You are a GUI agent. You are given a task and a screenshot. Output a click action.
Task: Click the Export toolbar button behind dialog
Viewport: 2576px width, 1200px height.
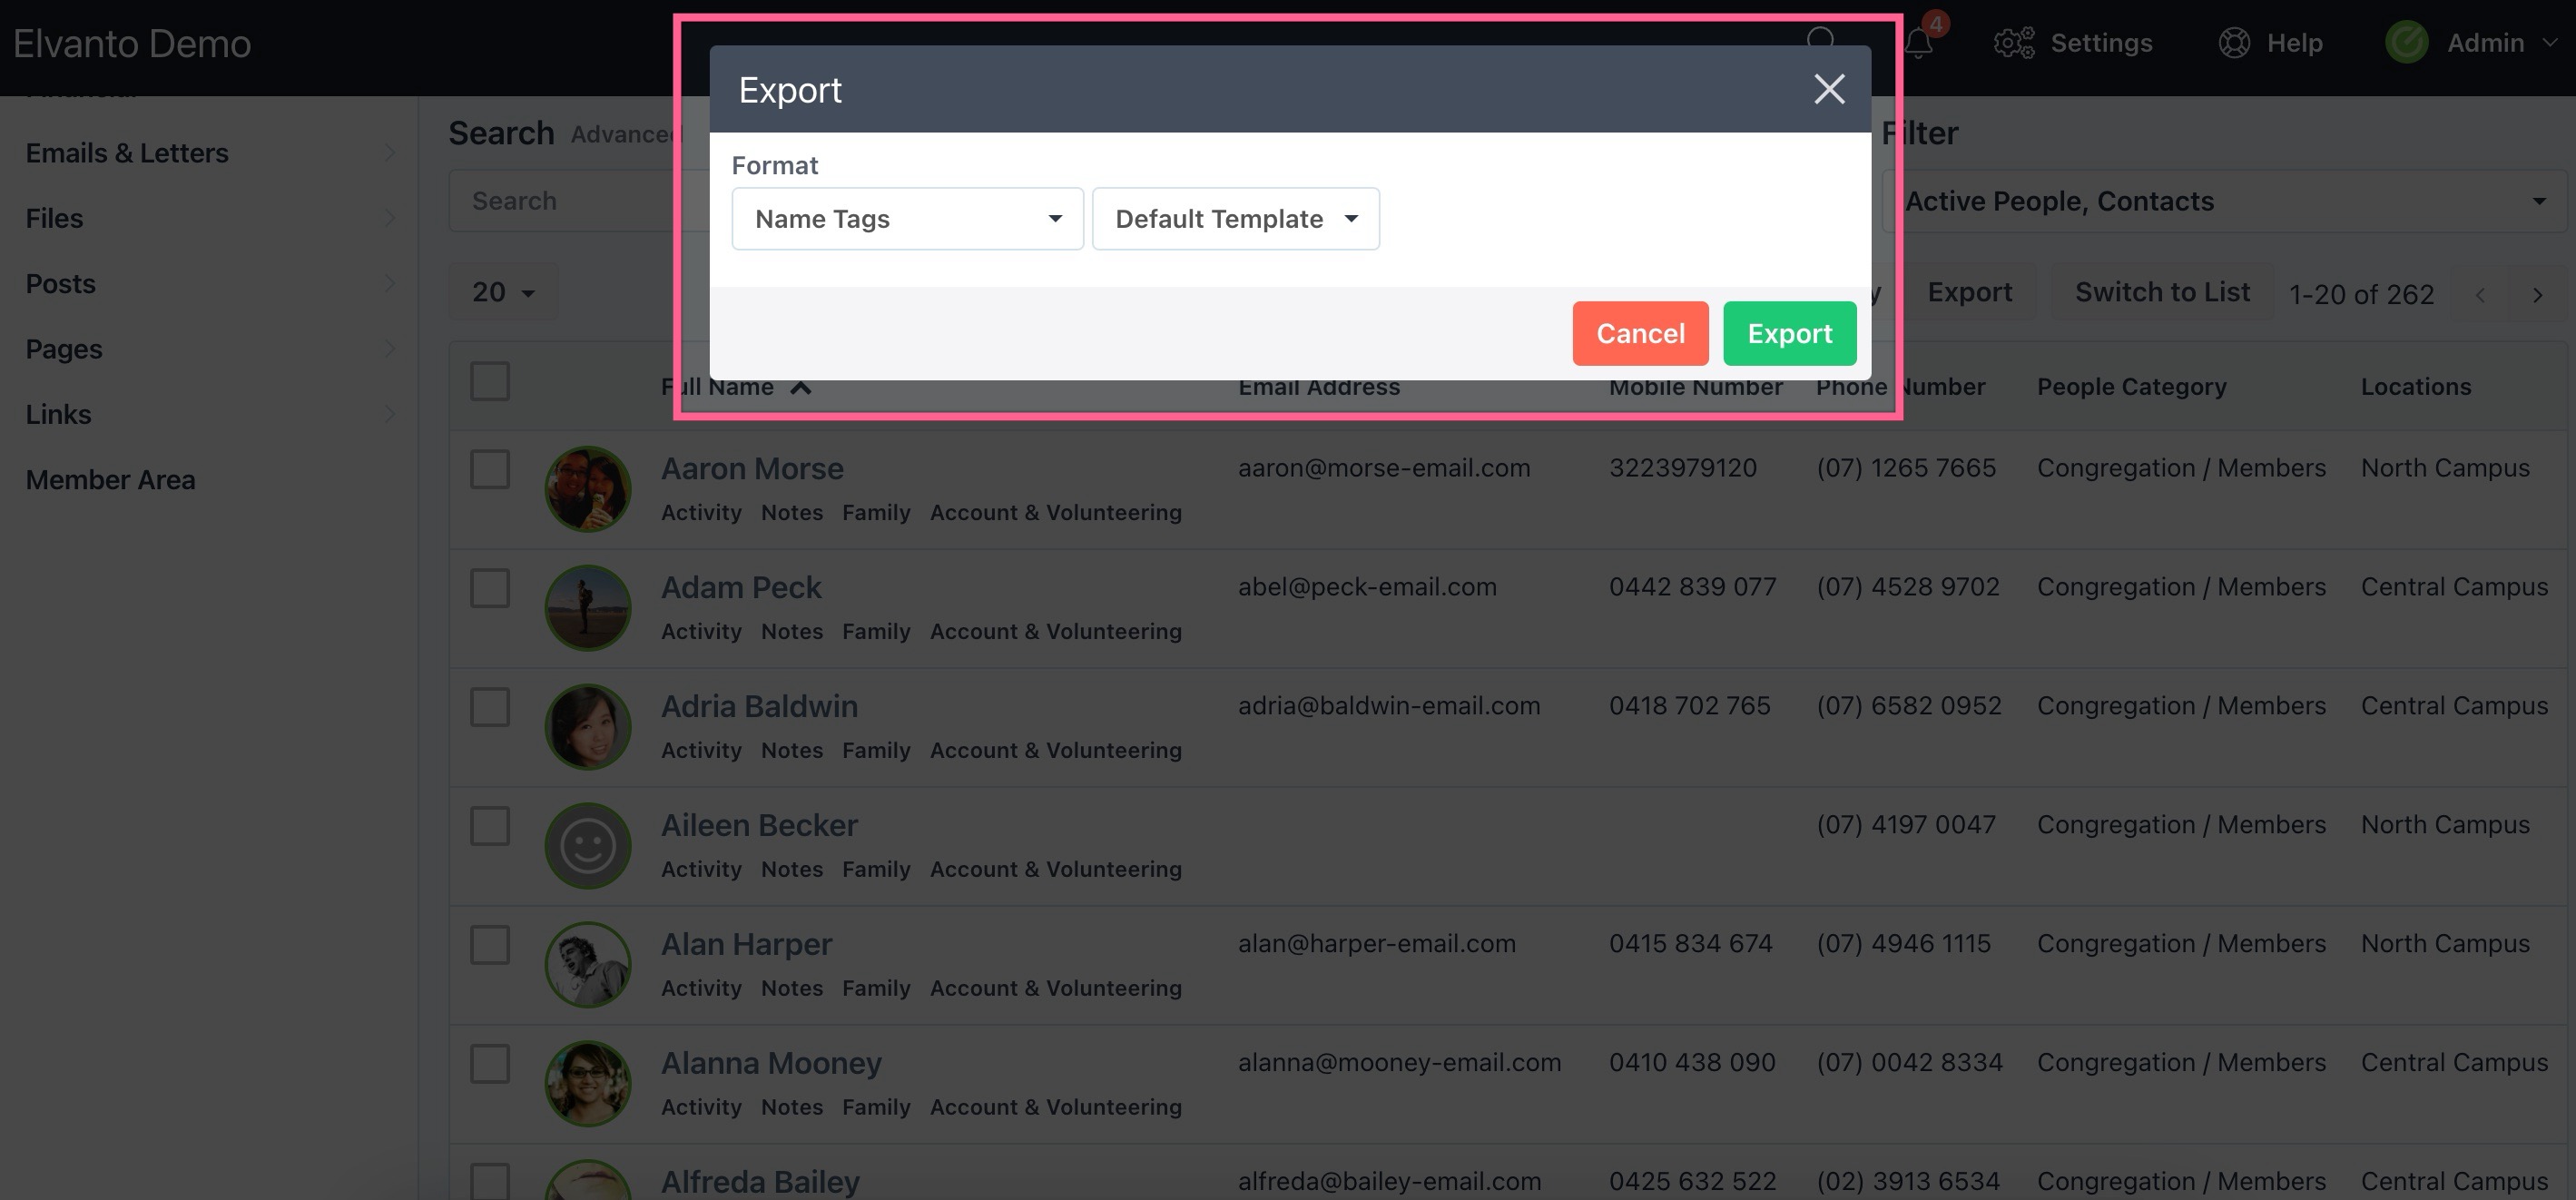tap(1969, 292)
